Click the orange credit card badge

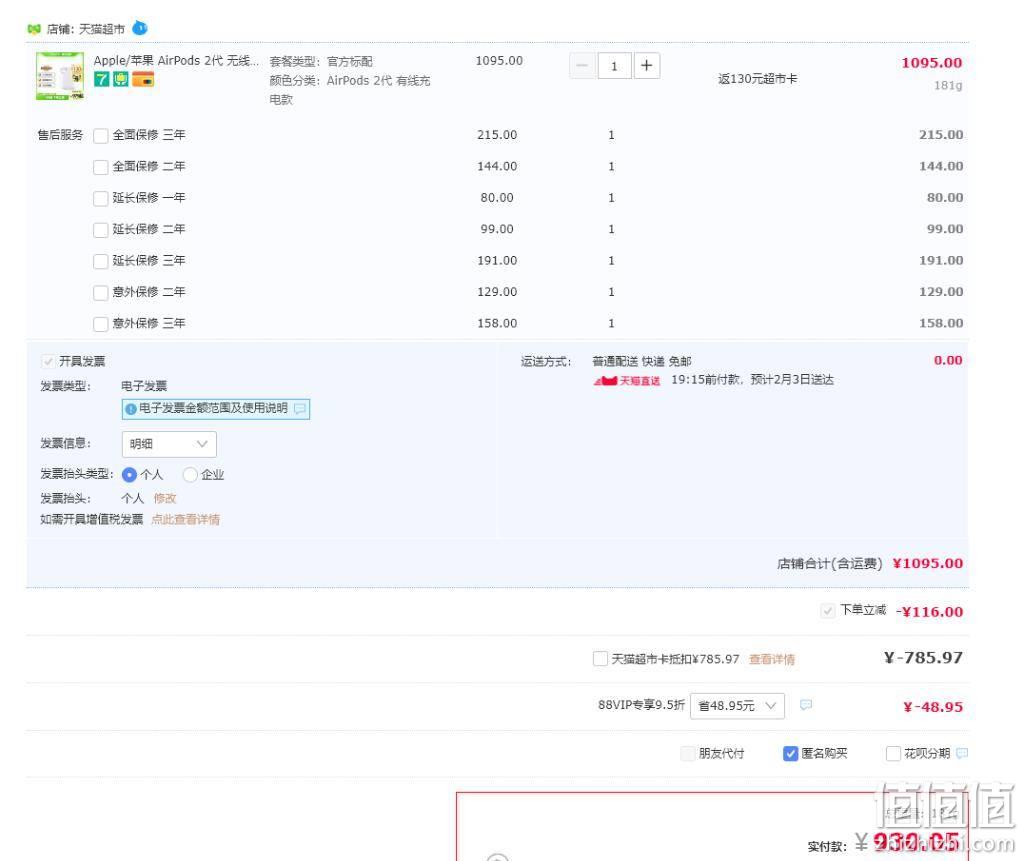point(143,80)
